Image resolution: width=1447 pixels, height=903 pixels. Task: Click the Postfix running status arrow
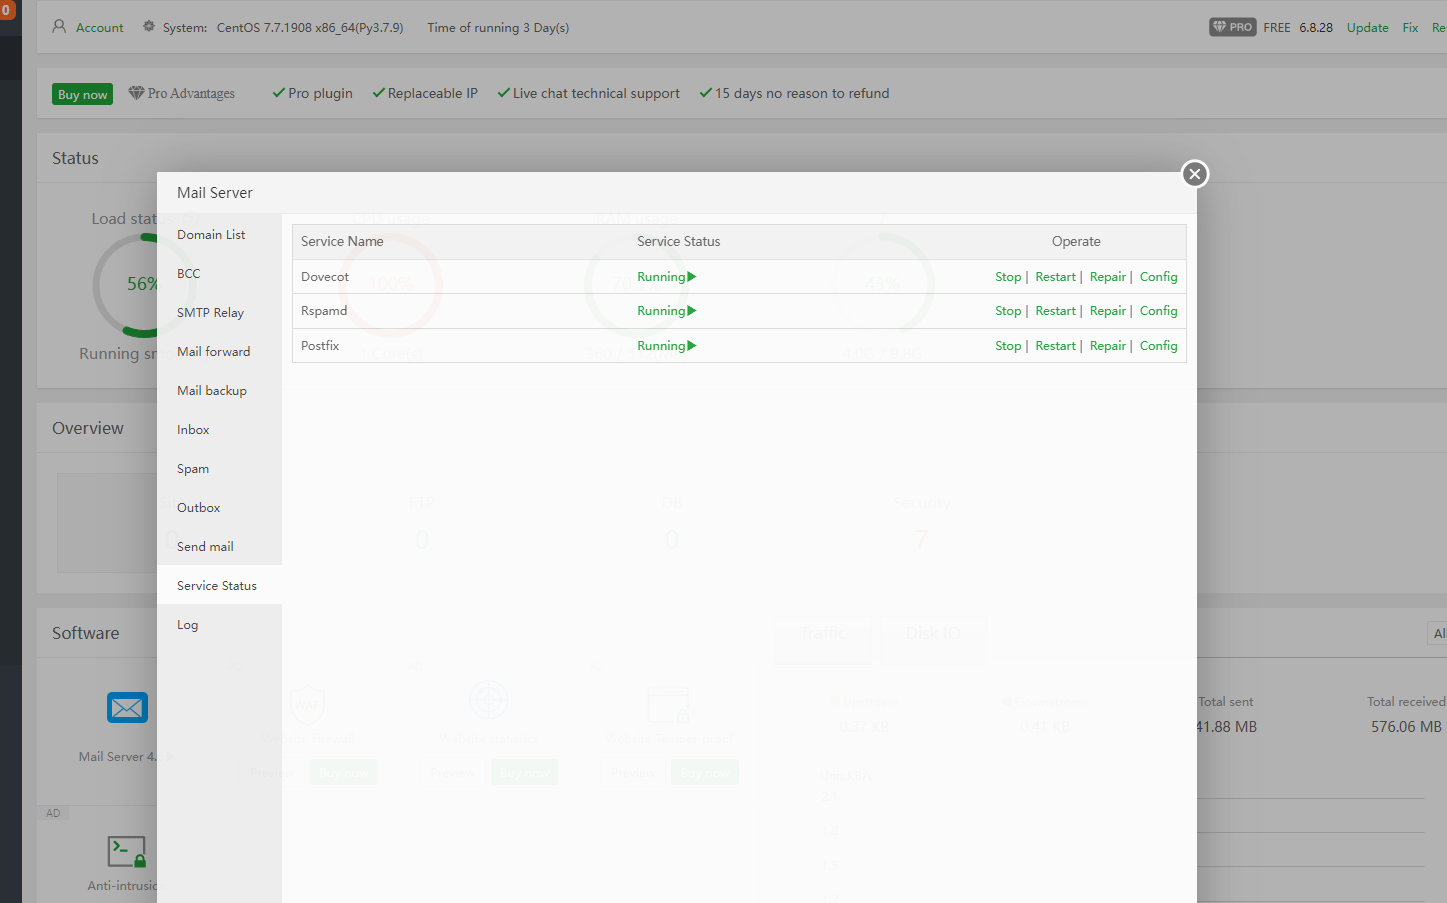tap(692, 346)
